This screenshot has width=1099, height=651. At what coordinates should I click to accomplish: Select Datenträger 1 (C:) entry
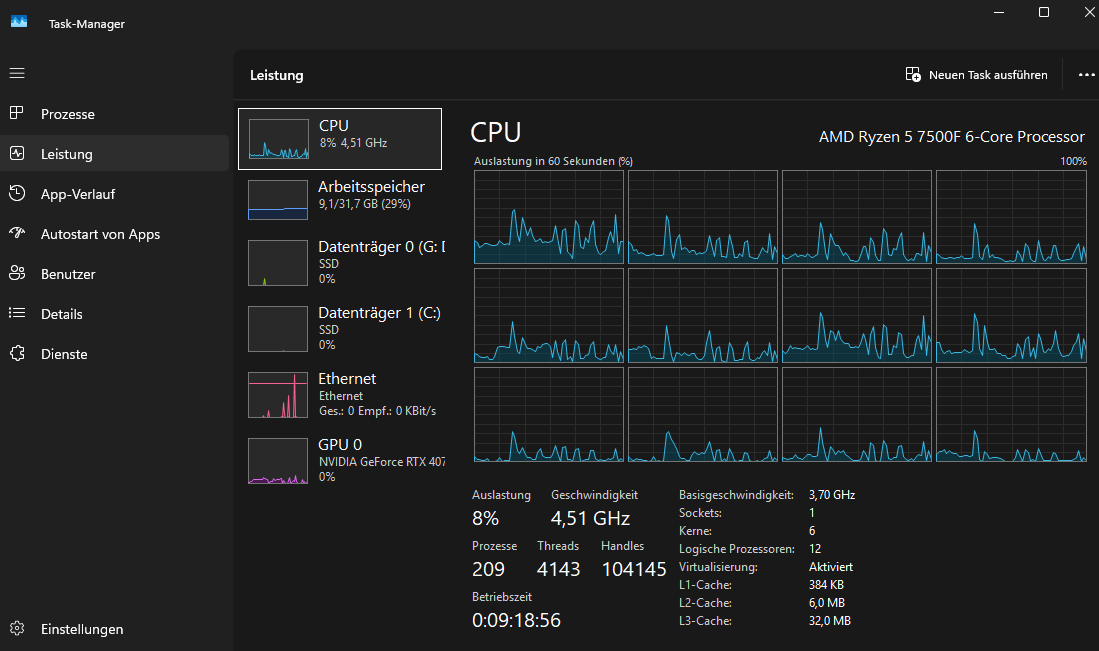(340, 328)
